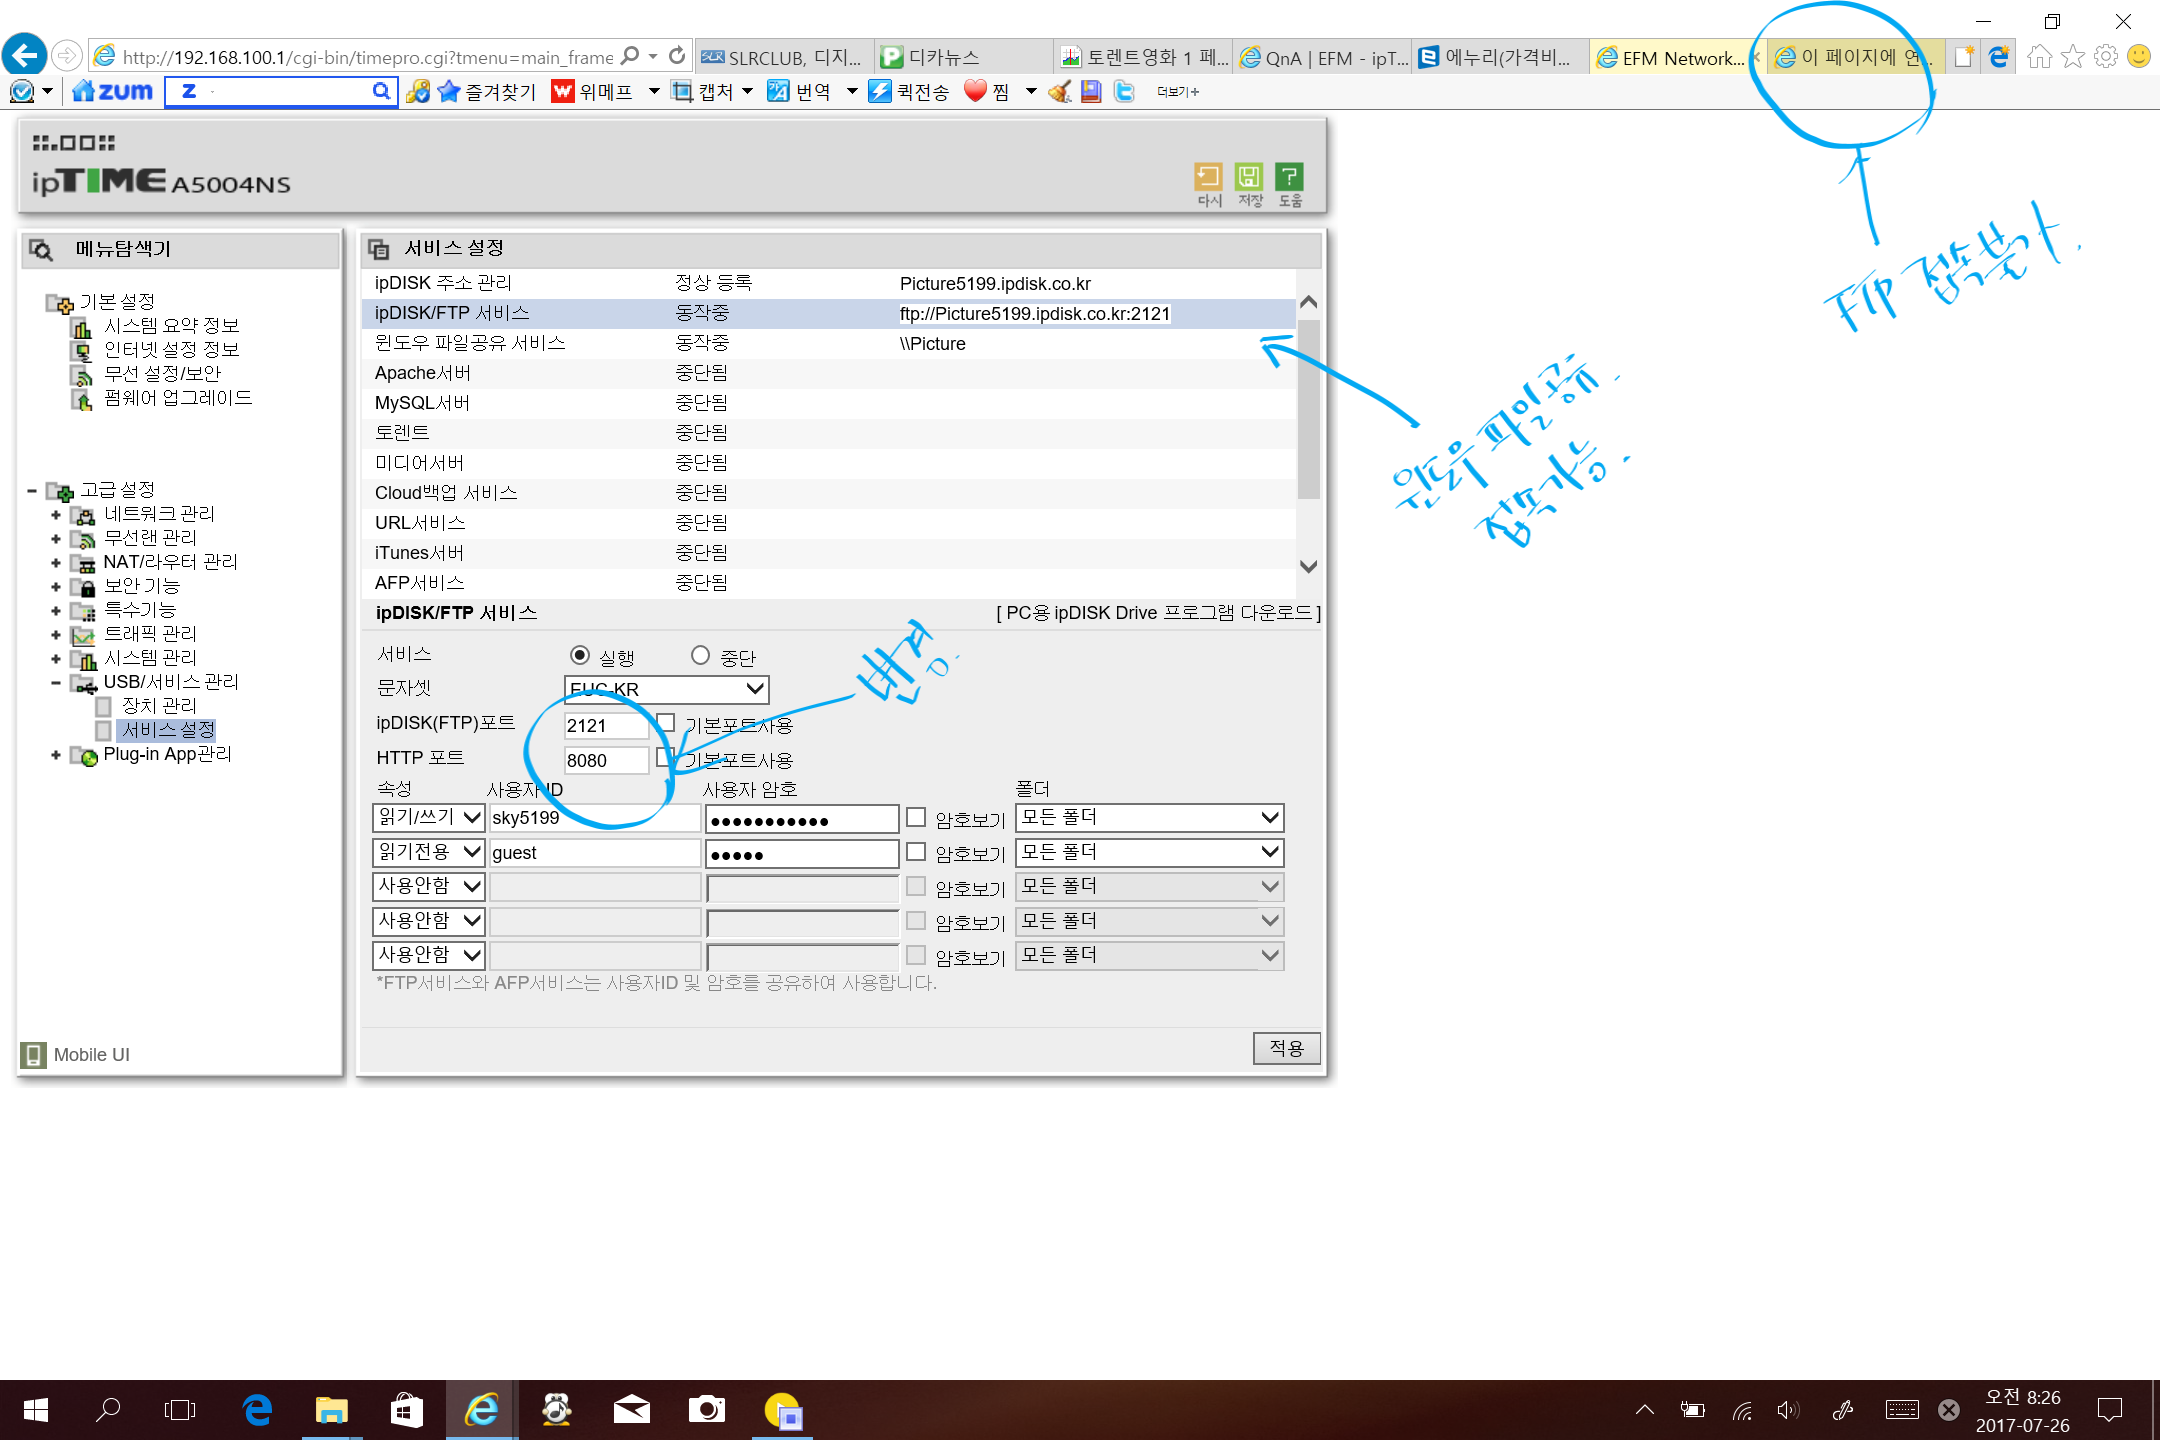Open 장치 관리 under USB/서비스 관리
The image size is (2160, 1440).
point(159,706)
